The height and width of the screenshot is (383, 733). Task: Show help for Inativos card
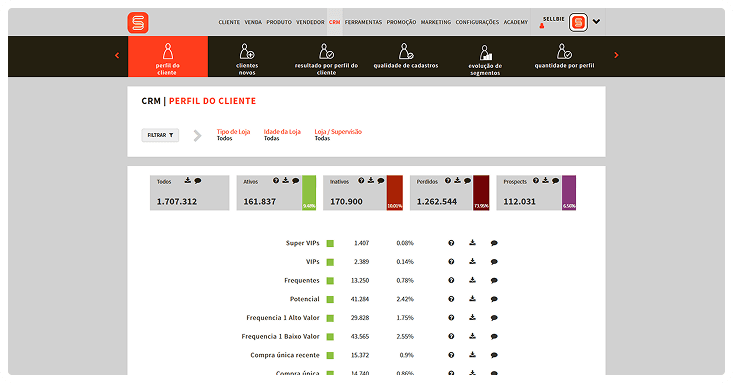pos(361,181)
